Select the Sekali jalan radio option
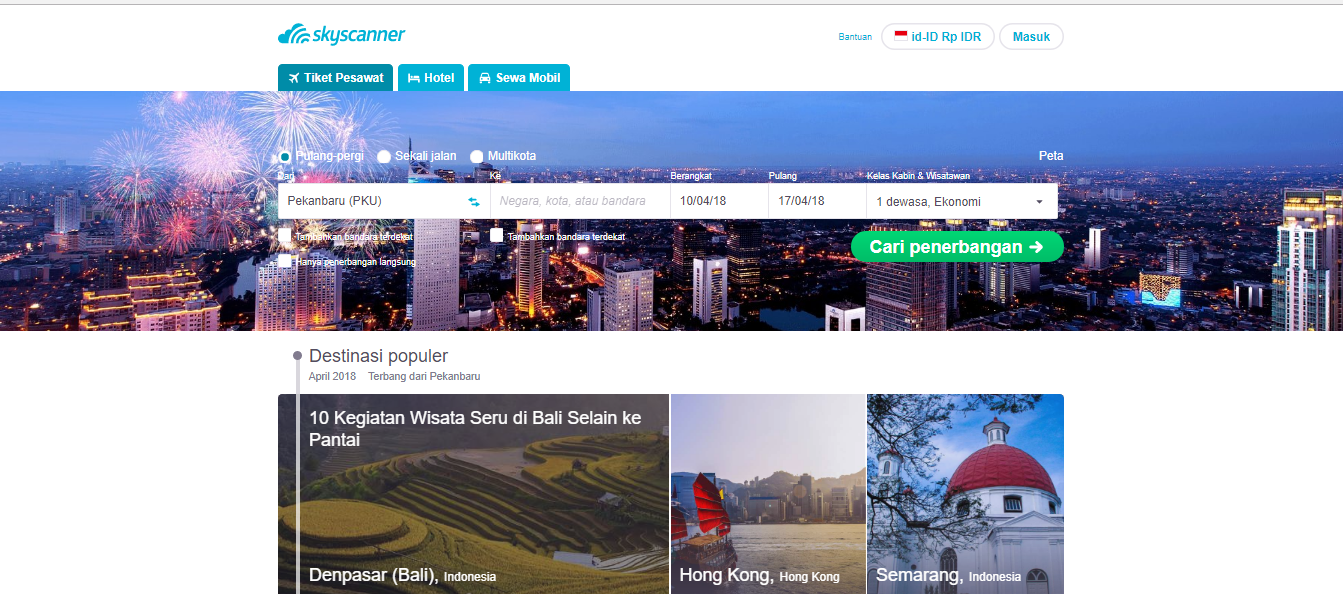Image resolution: width=1343 pixels, height=594 pixels. tap(384, 156)
